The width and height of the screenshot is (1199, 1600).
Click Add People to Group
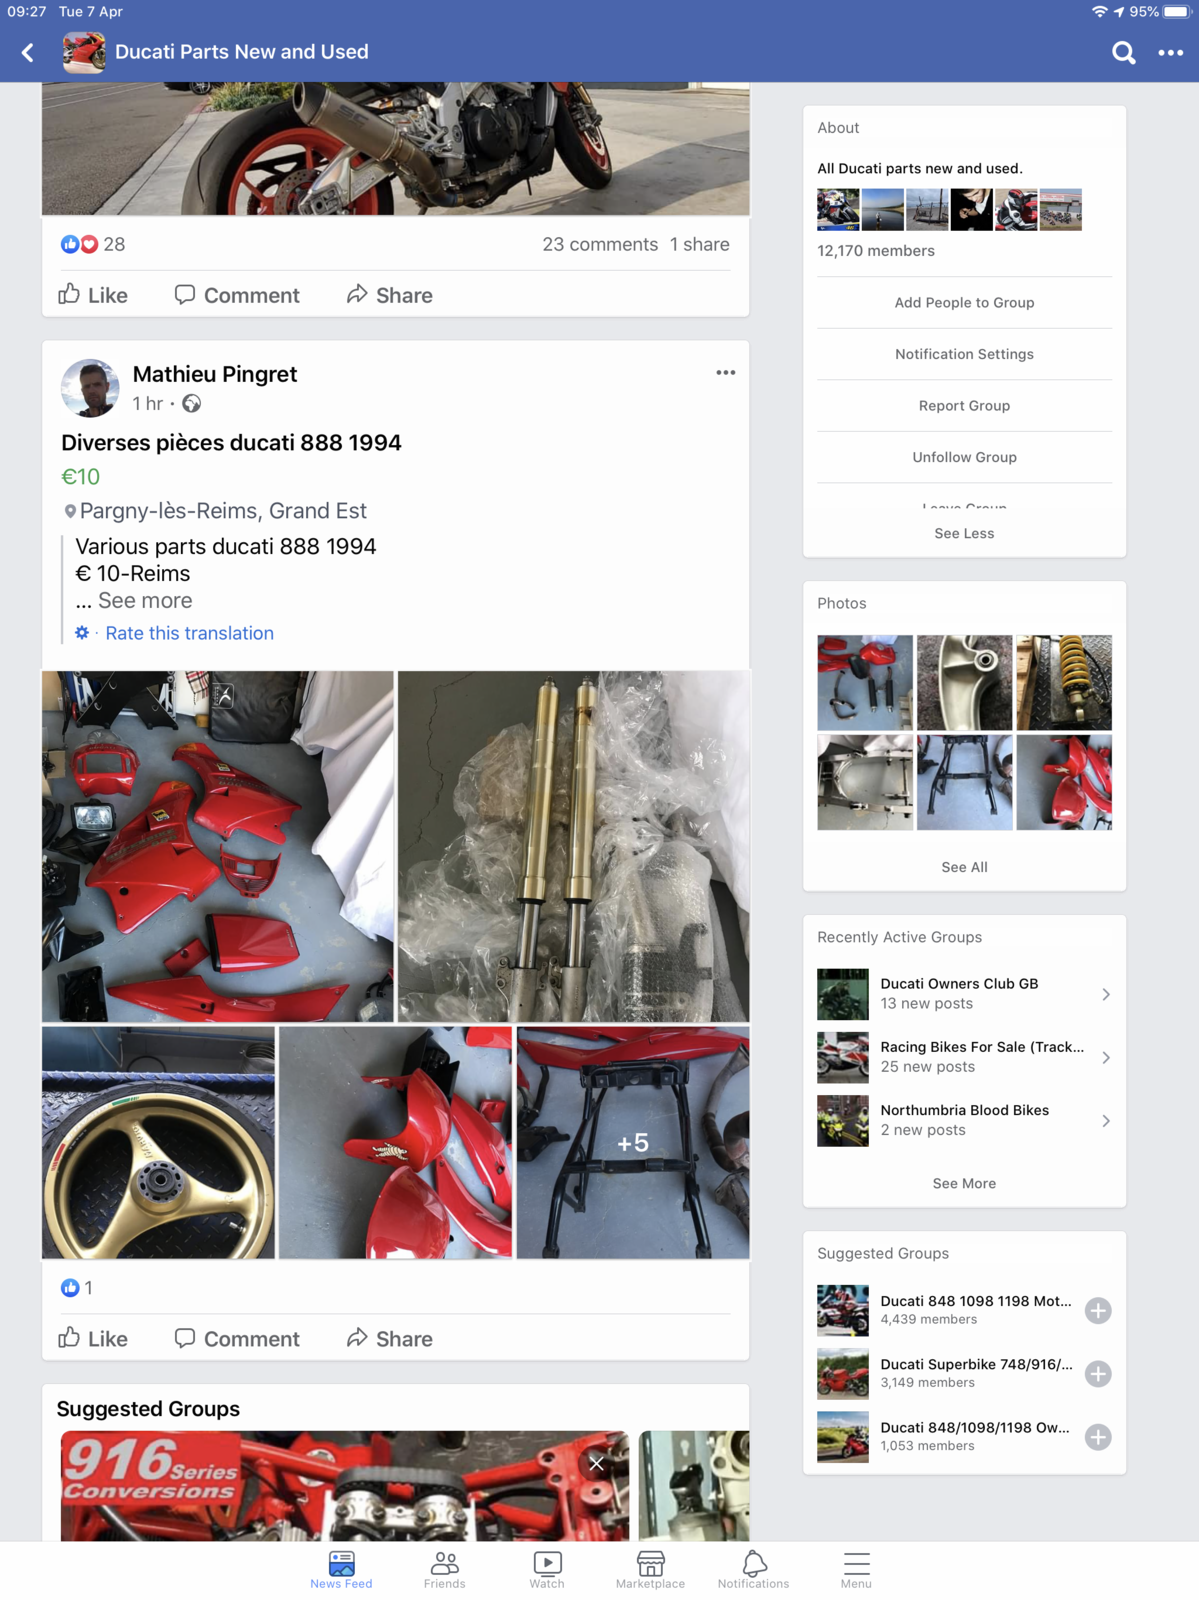(x=964, y=302)
